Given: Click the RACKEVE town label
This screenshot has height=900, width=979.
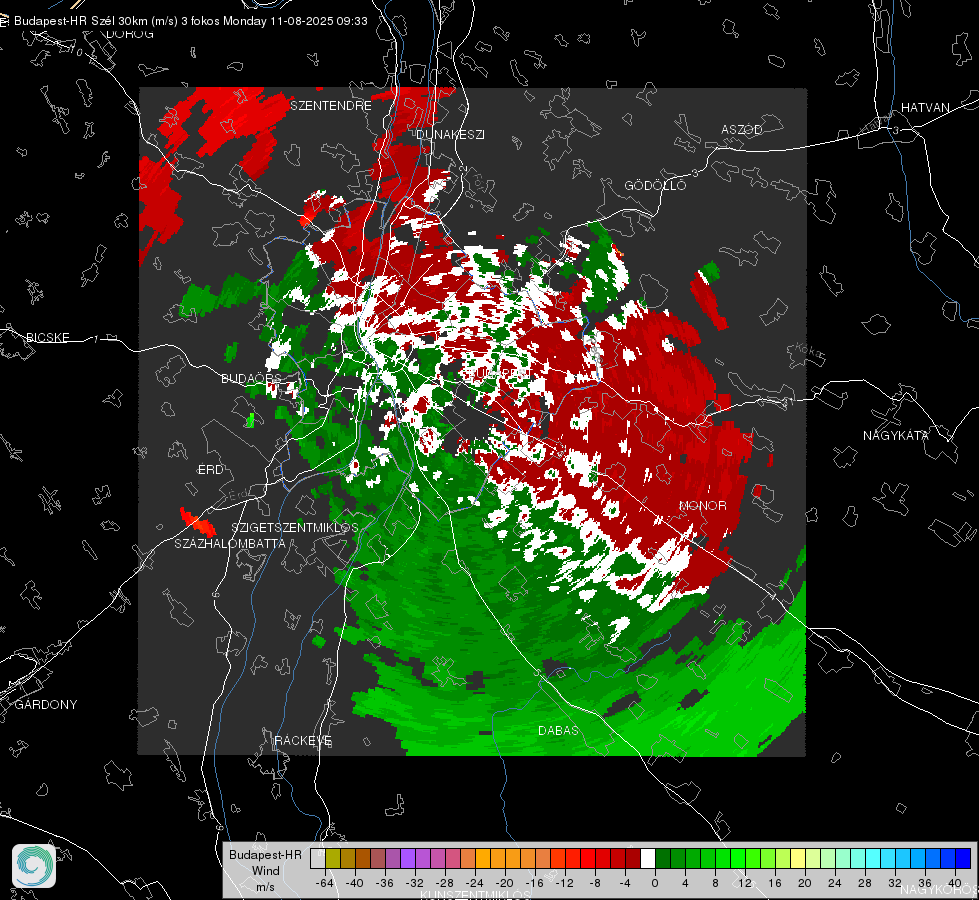Looking at the screenshot, I should (x=303, y=740).
